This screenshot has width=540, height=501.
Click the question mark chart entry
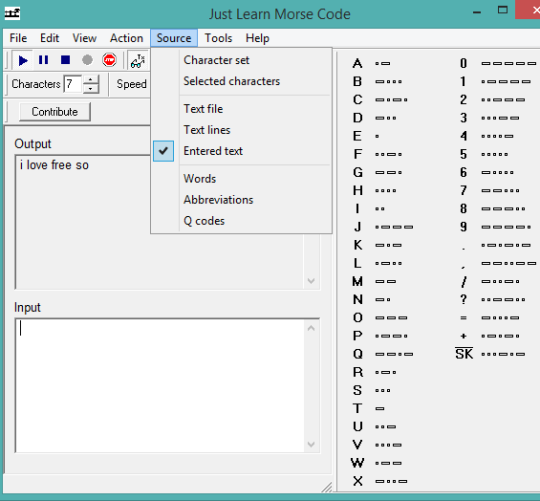click(464, 300)
